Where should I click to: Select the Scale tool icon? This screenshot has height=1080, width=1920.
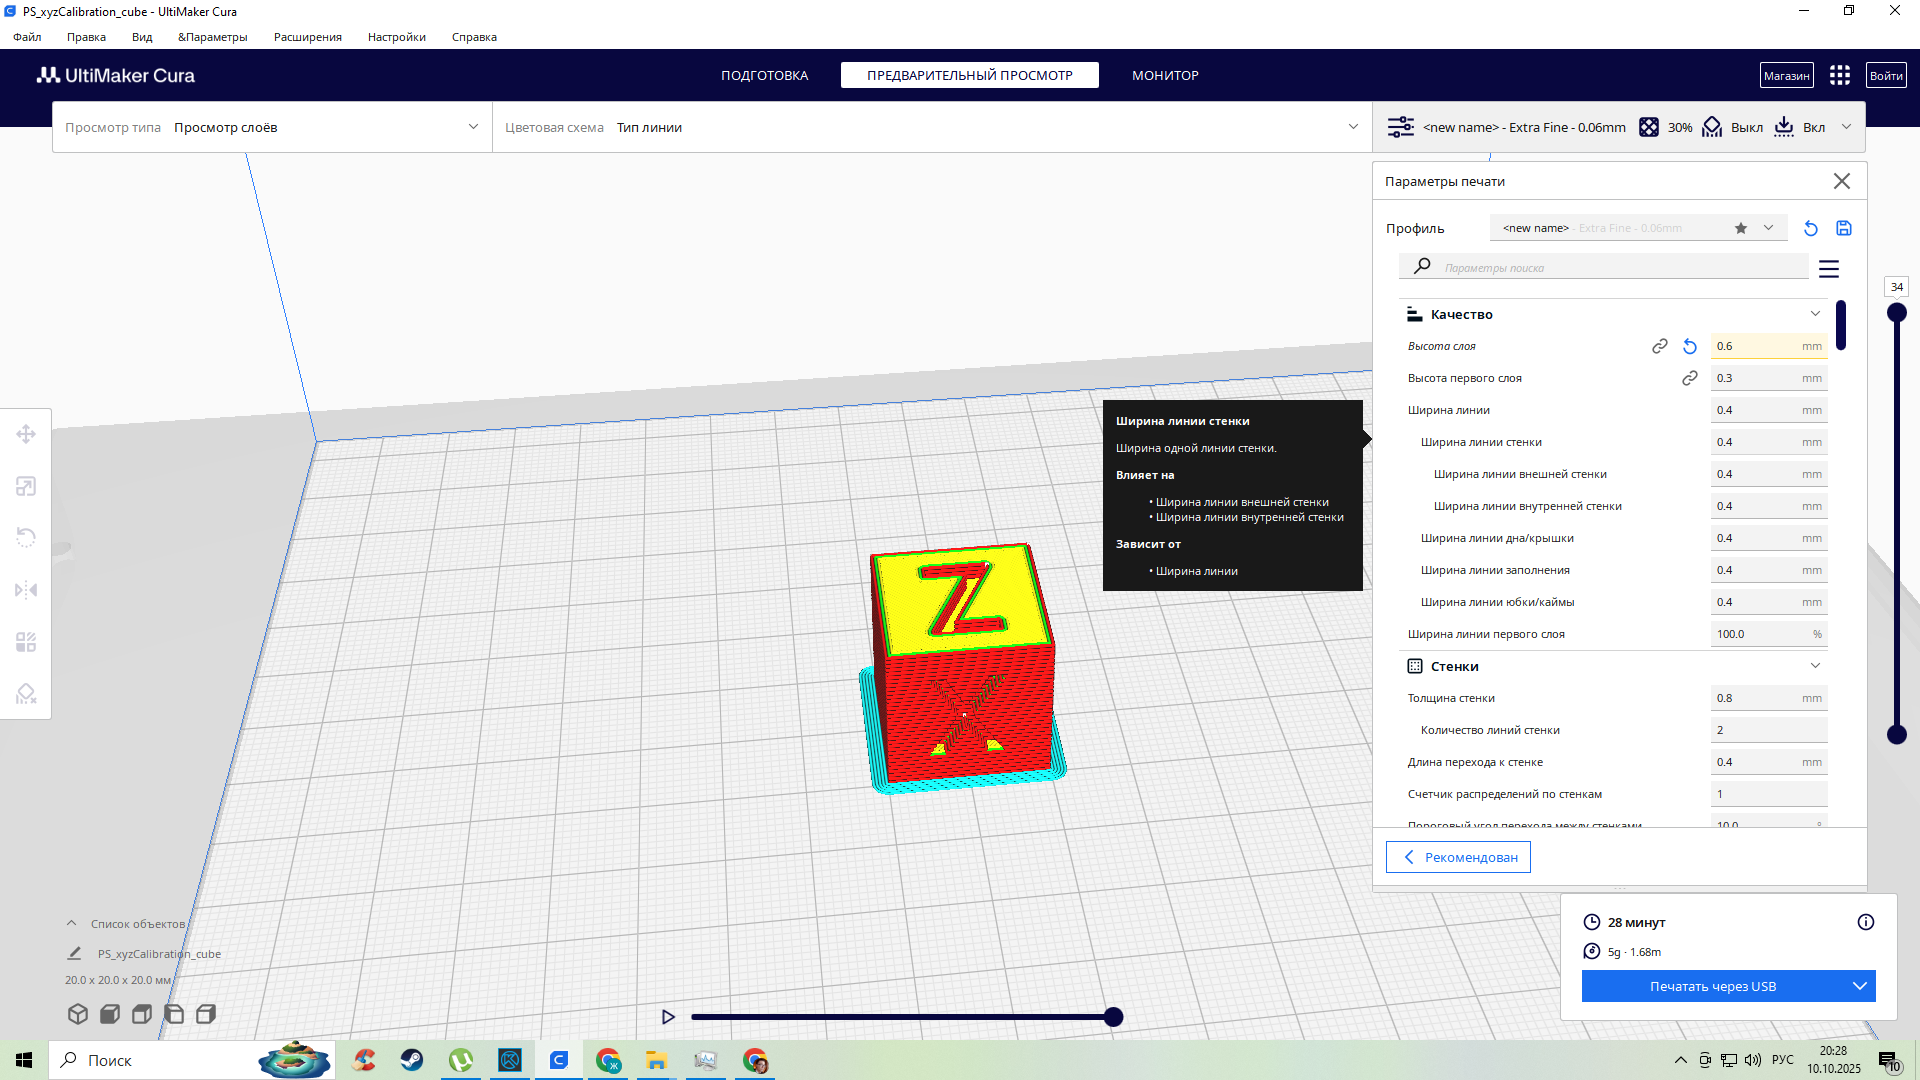tap(26, 486)
